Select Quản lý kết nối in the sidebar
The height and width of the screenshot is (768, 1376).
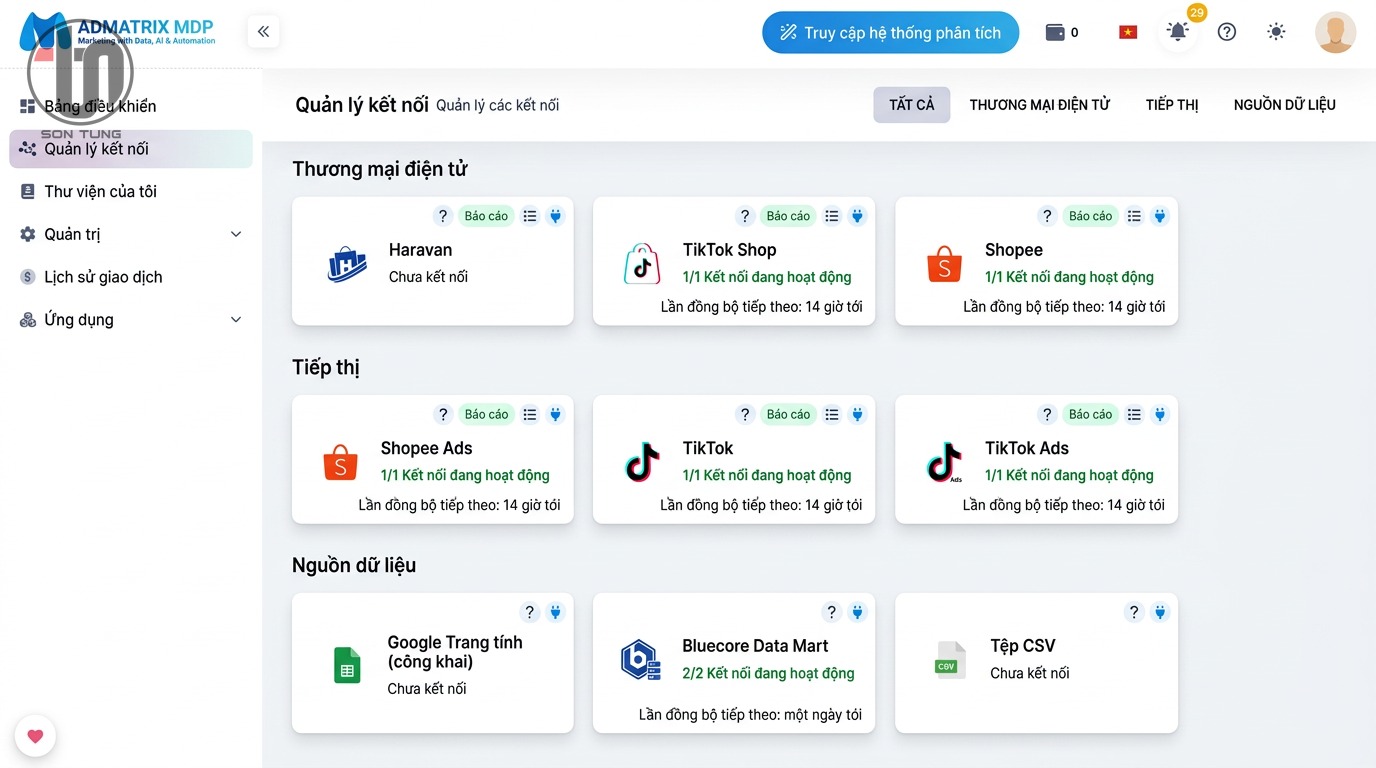(131, 149)
